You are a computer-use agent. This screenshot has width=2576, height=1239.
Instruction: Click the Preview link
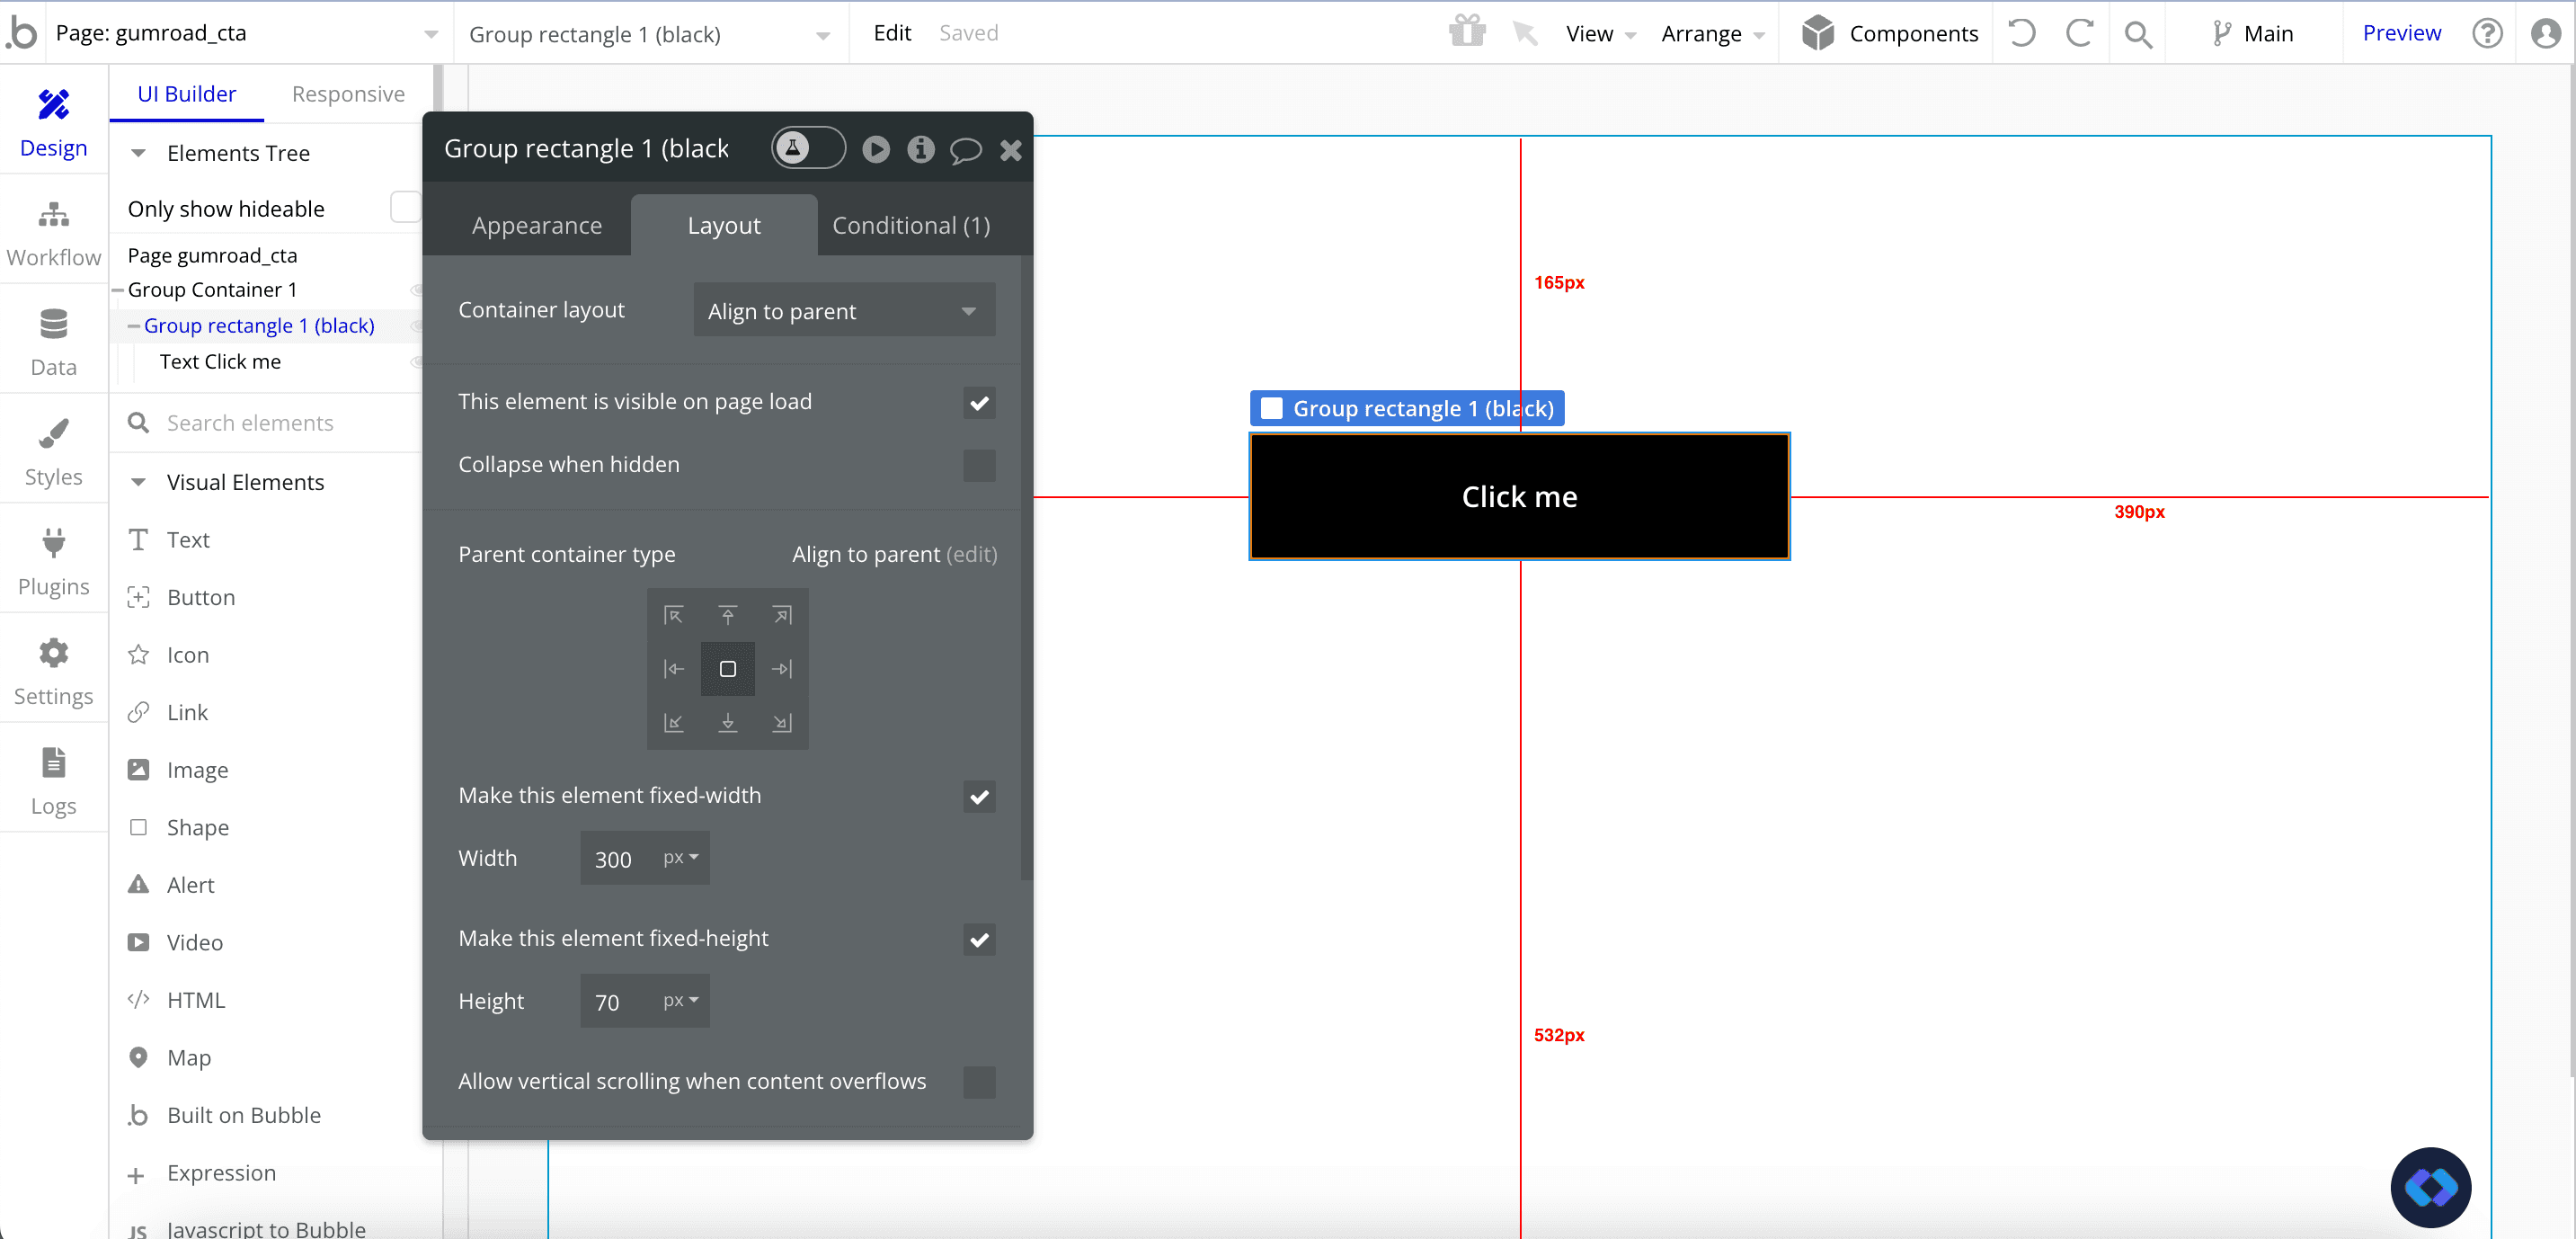point(2401,33)
